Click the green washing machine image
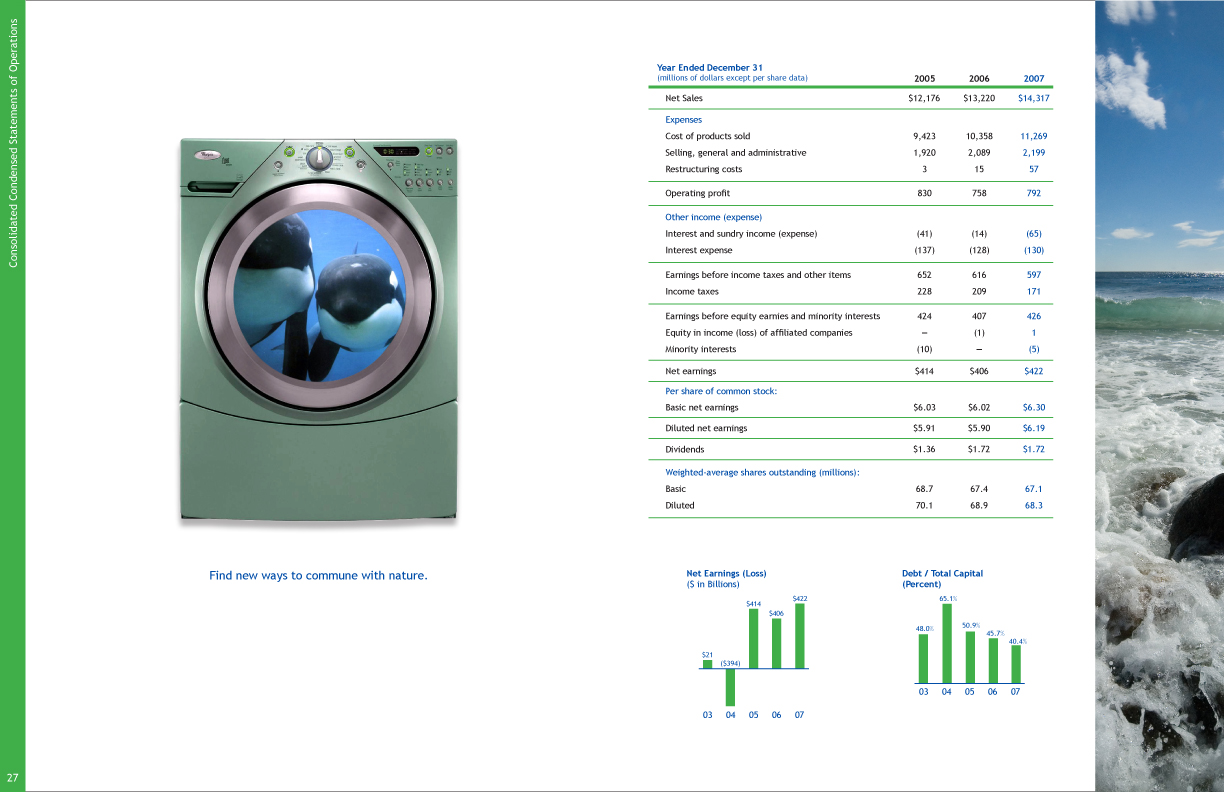The image size is (1224, 792). 319,330
